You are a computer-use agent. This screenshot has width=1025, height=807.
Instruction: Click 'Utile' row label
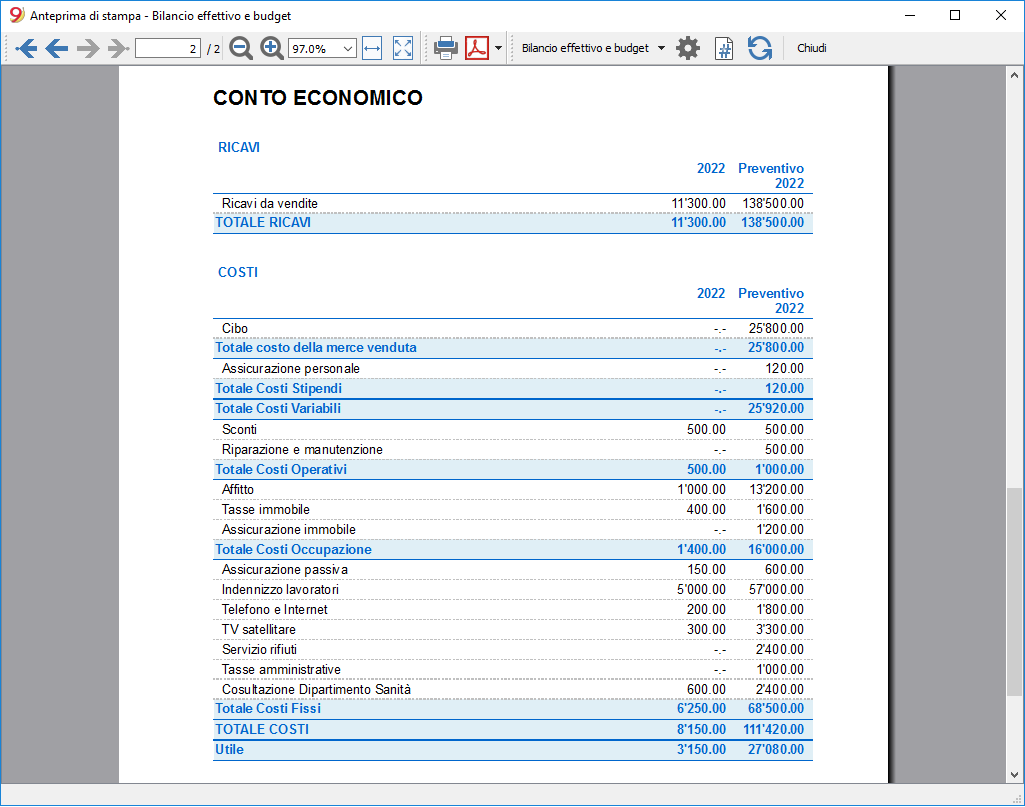pyautogui.click(x=229, y=750)
